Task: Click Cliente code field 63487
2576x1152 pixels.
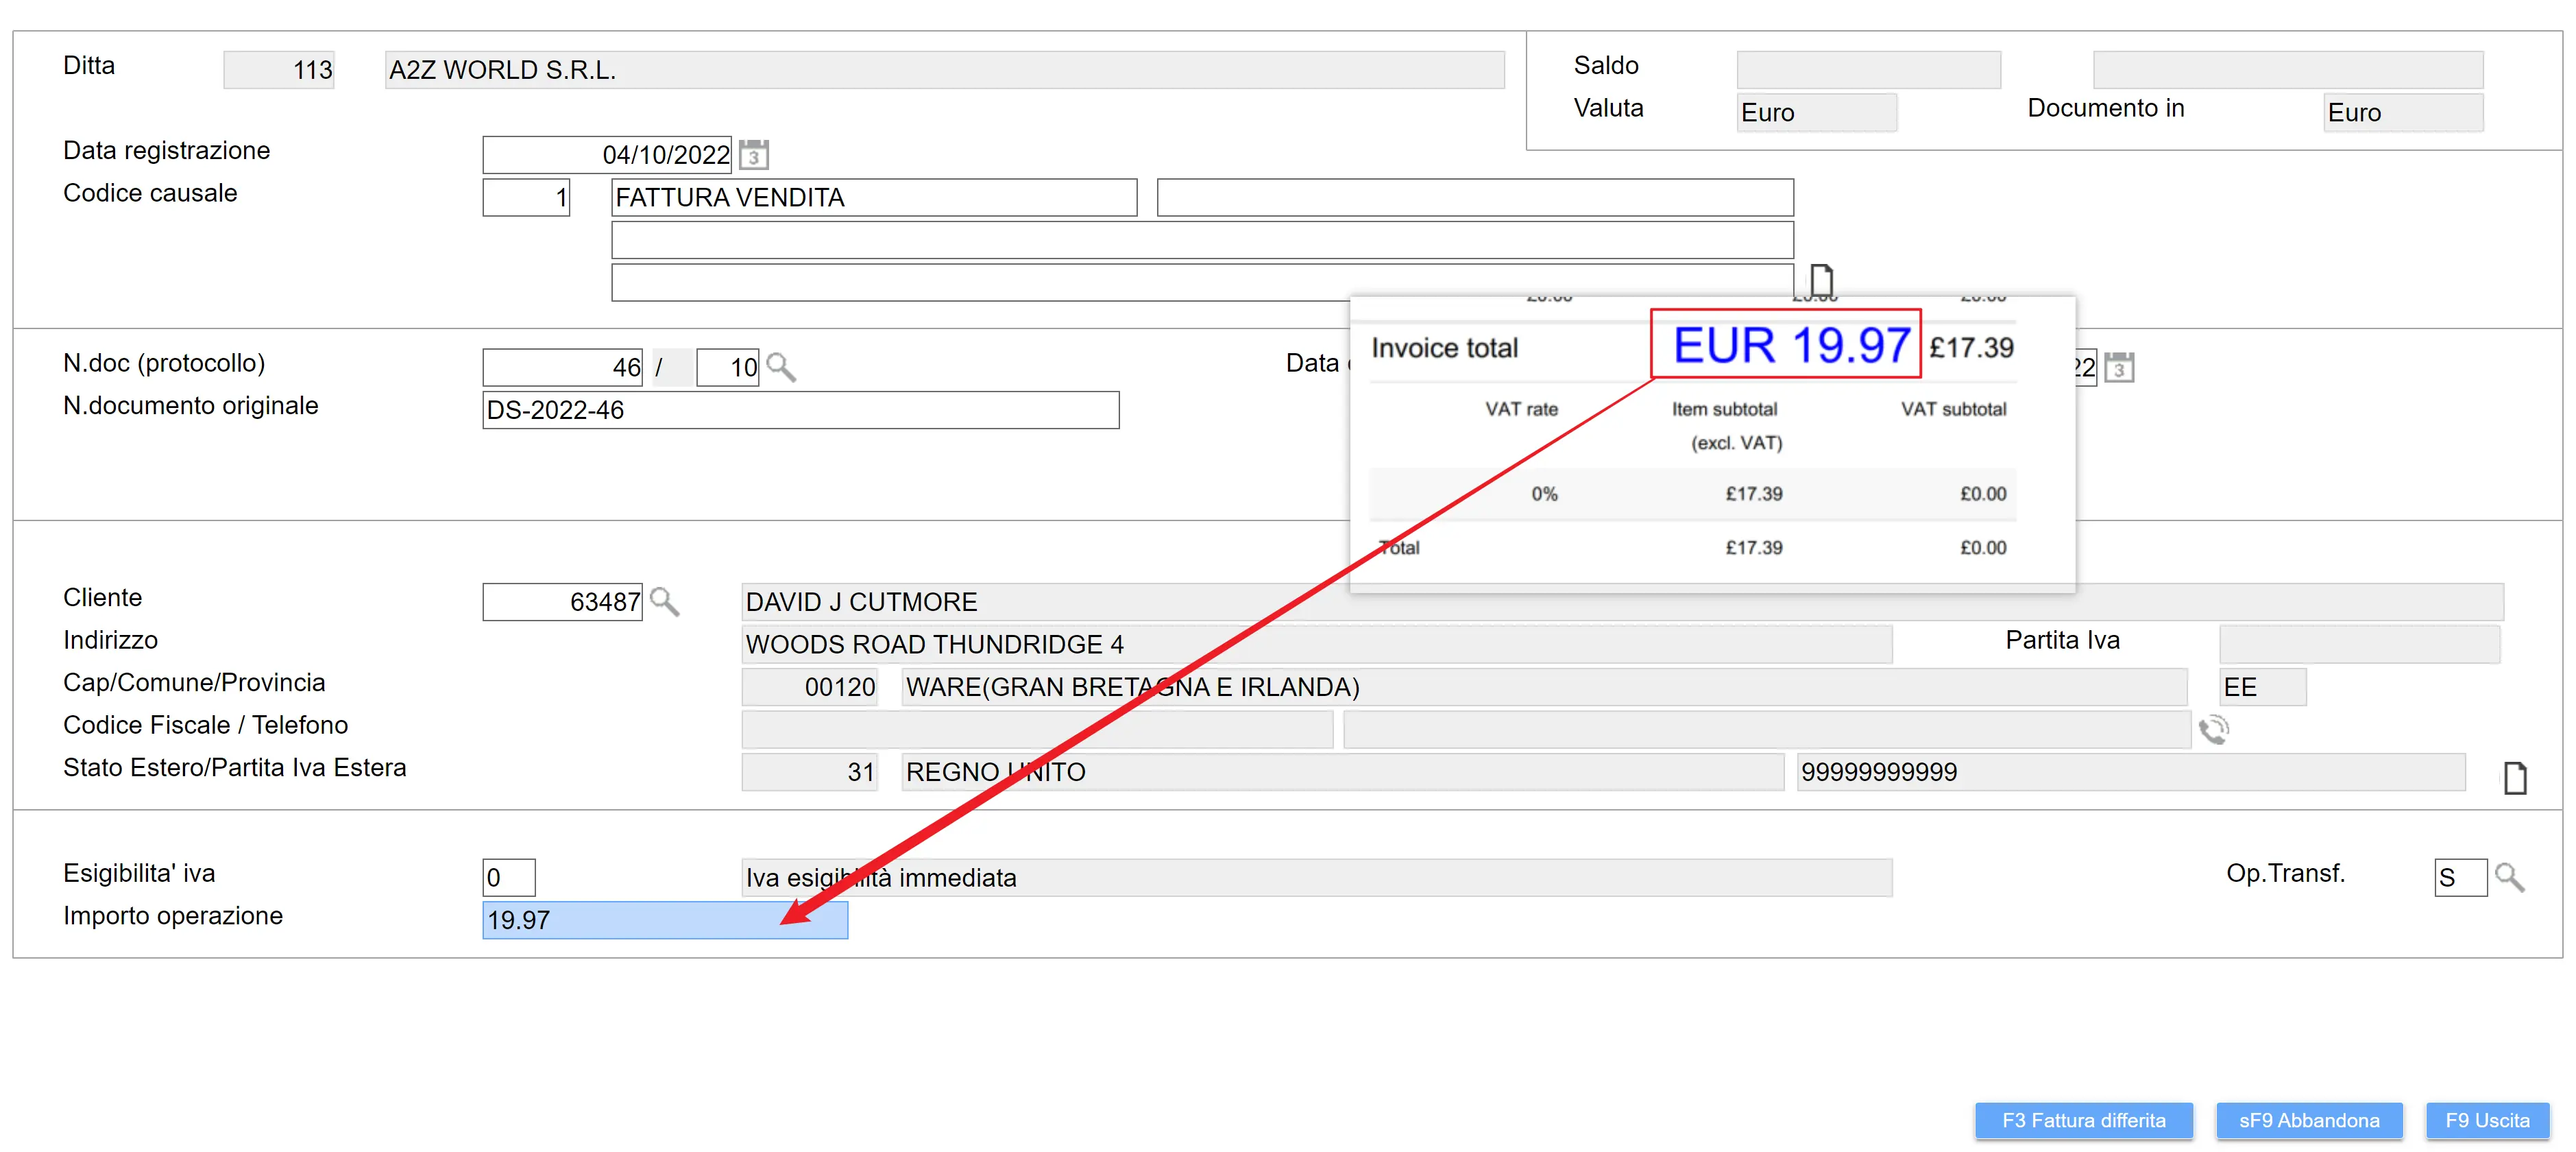Action: click(562, 601)
